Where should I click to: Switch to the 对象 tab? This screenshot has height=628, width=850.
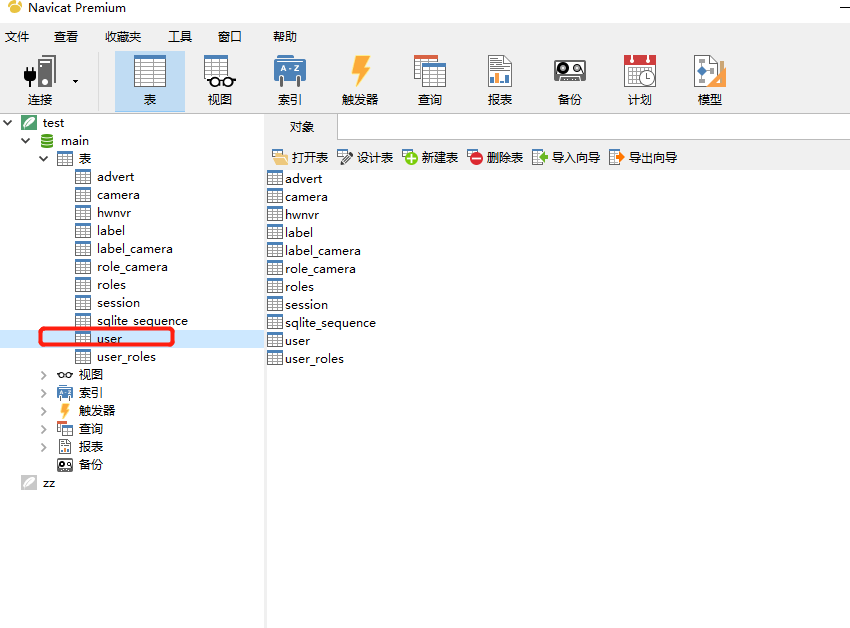[300, 127]
